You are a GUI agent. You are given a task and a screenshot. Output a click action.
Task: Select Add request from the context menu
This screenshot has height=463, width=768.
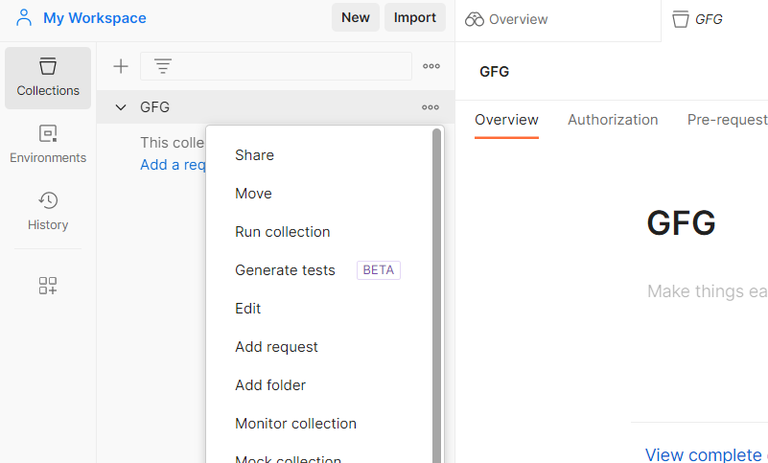pos(276,347)
